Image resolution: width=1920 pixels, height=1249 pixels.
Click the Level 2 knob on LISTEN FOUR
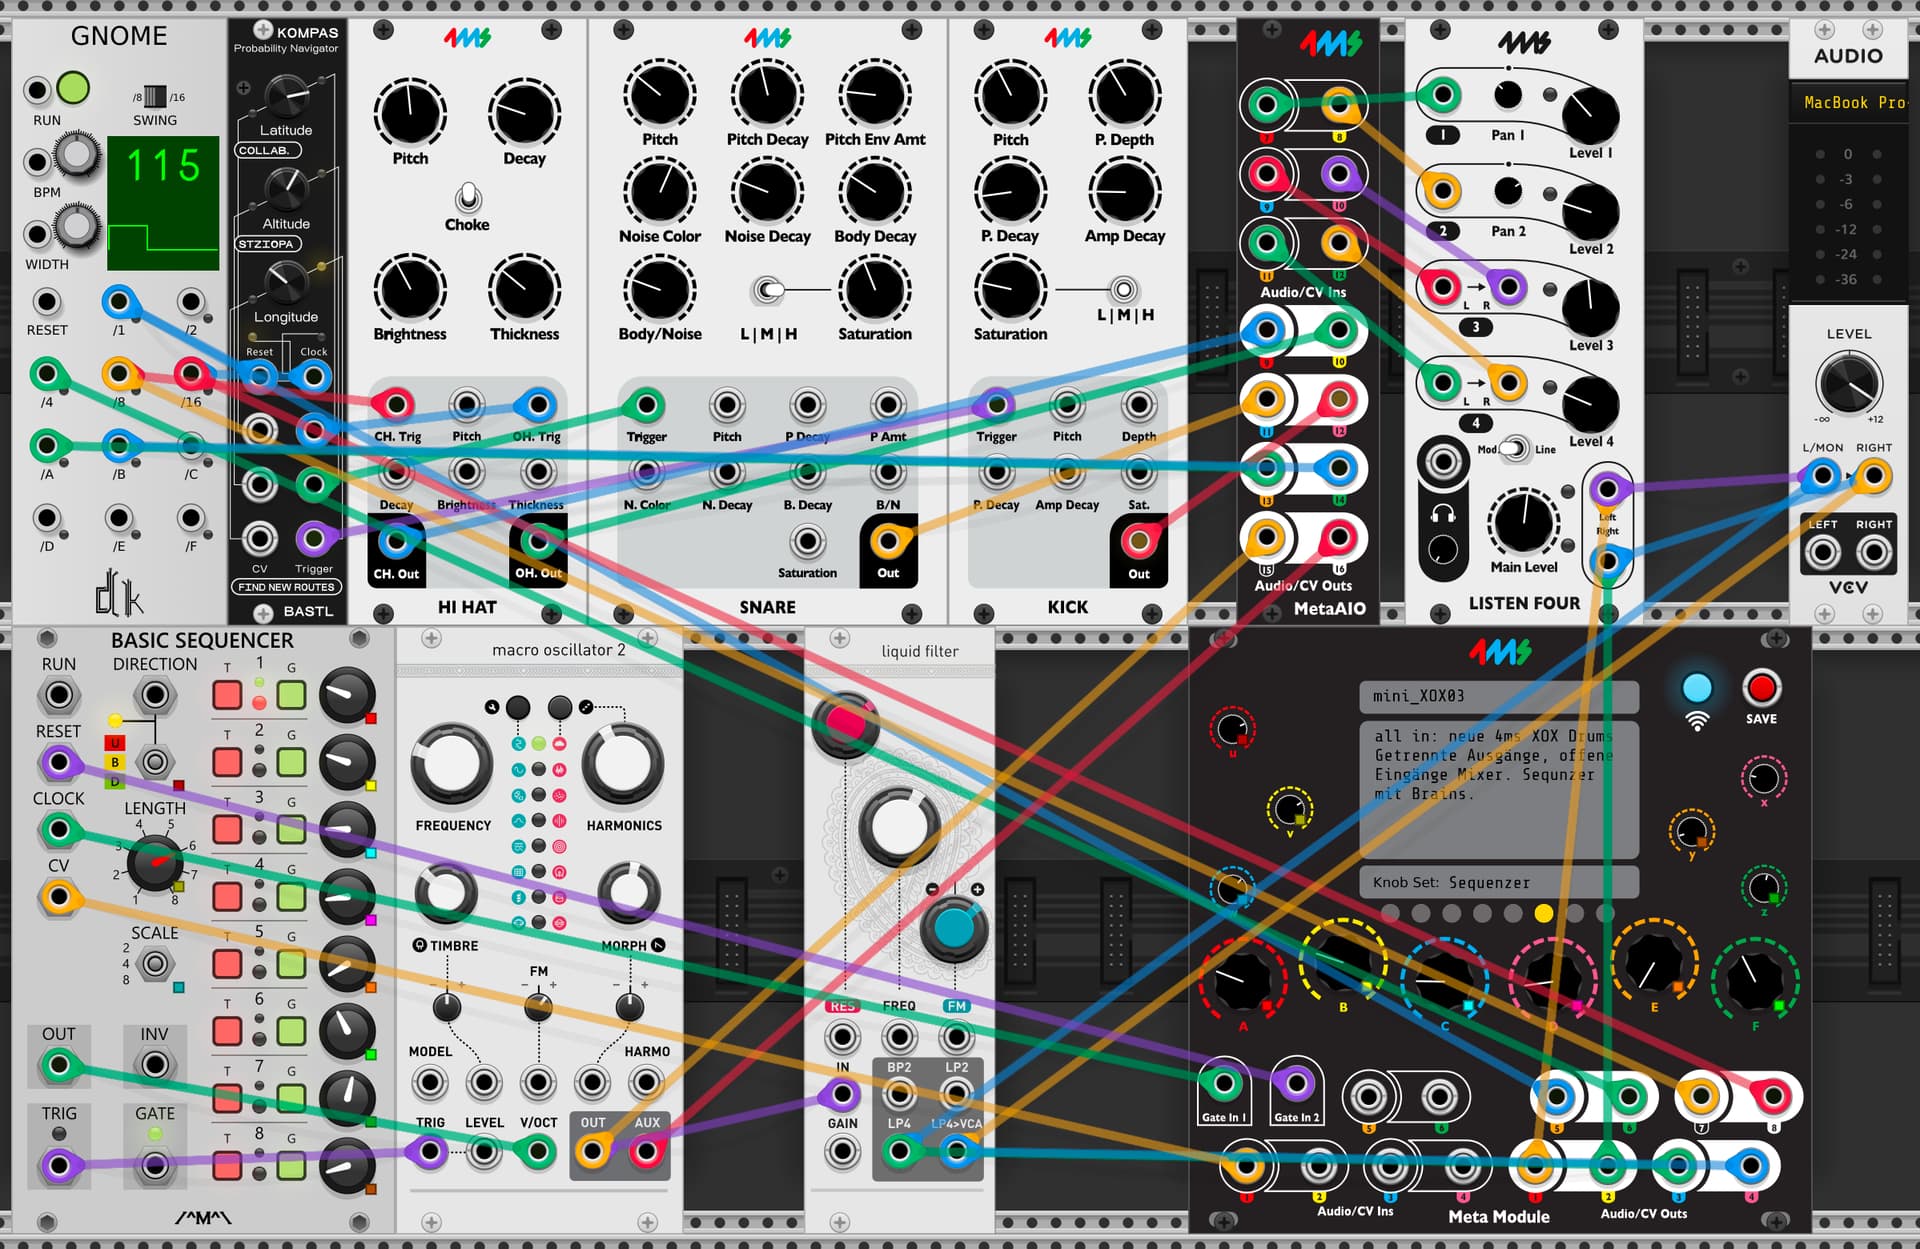coord(1590,211)
